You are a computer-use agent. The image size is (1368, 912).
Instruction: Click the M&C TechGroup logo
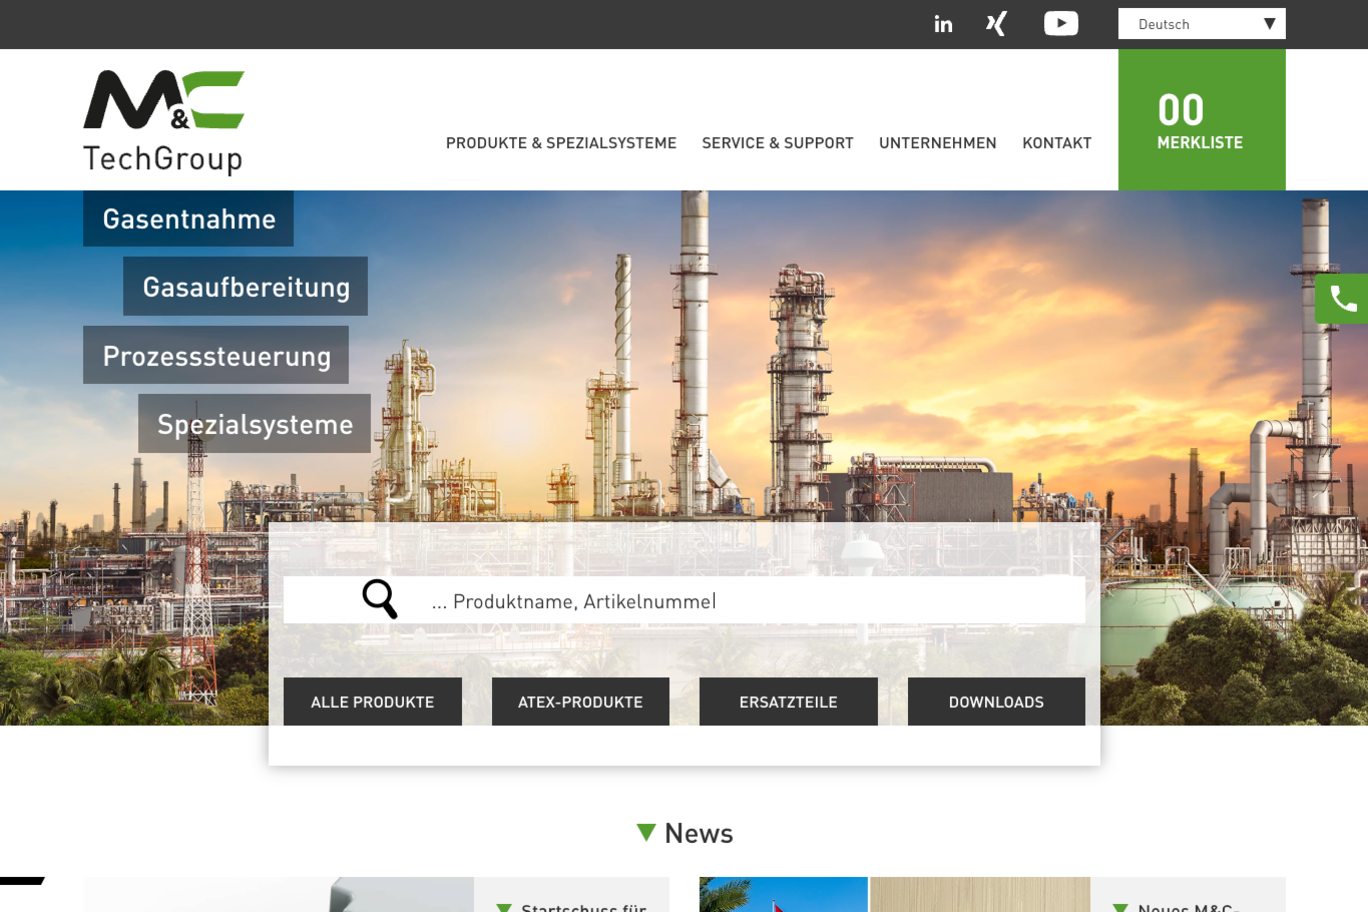click(x=164, y=121)
